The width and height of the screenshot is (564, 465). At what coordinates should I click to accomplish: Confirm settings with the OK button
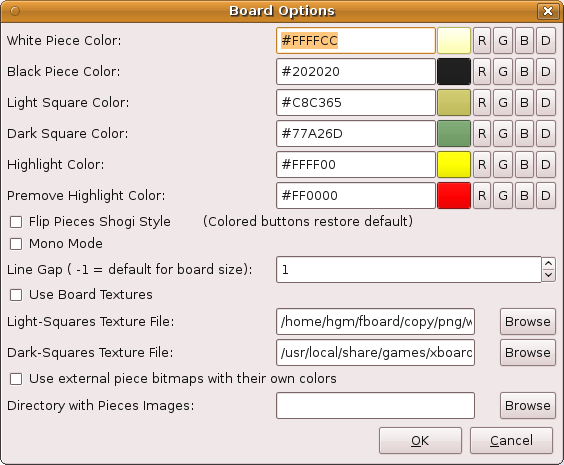pyautogui.click(x=420, y=441)
